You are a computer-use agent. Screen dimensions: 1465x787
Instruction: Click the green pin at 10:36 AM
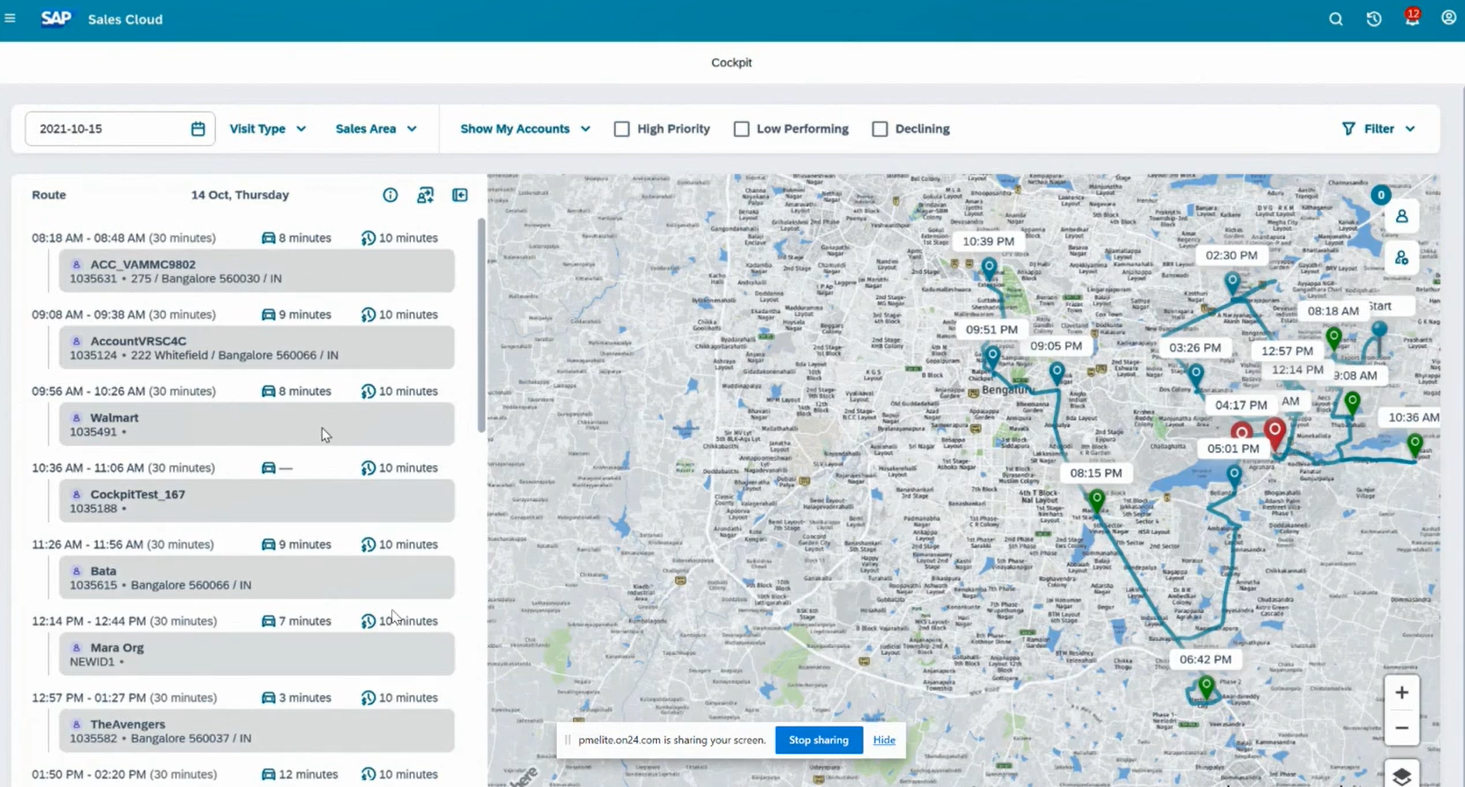1414,444
